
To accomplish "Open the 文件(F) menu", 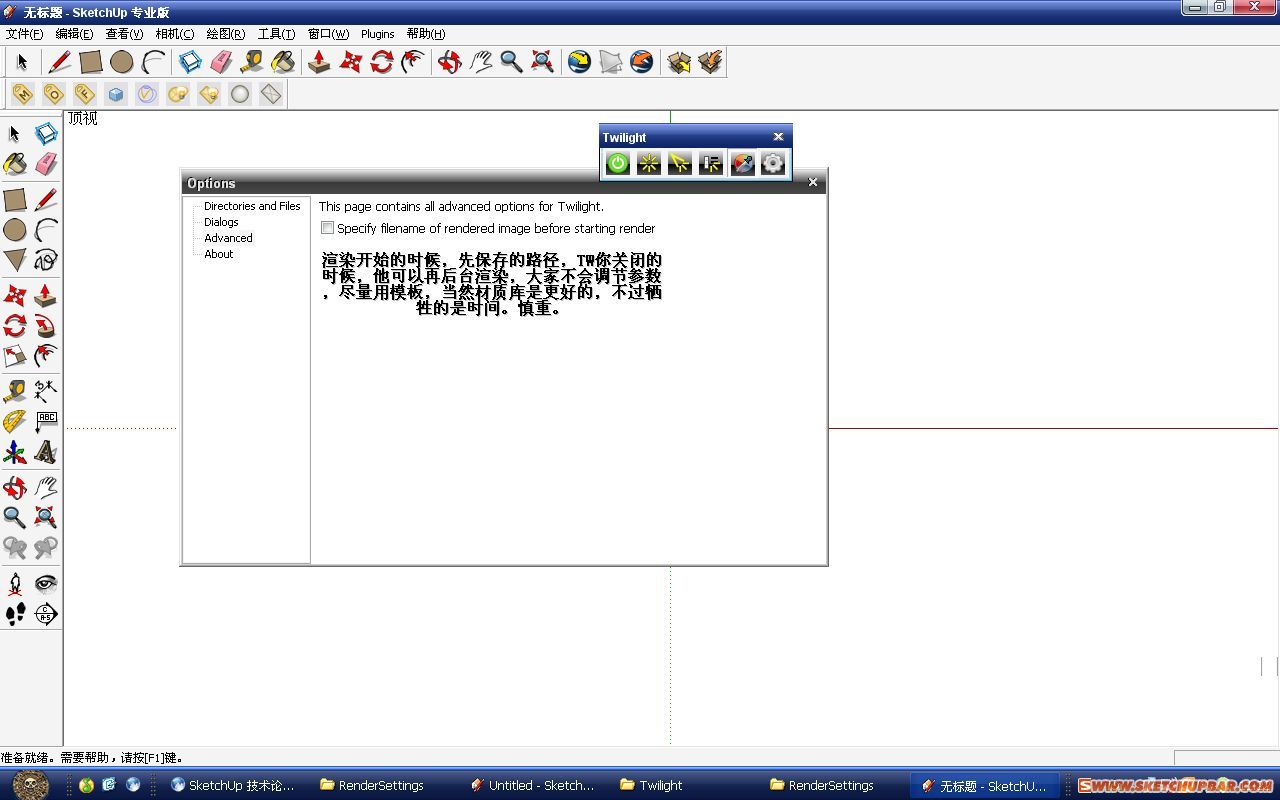I will (x=24, y=34).
